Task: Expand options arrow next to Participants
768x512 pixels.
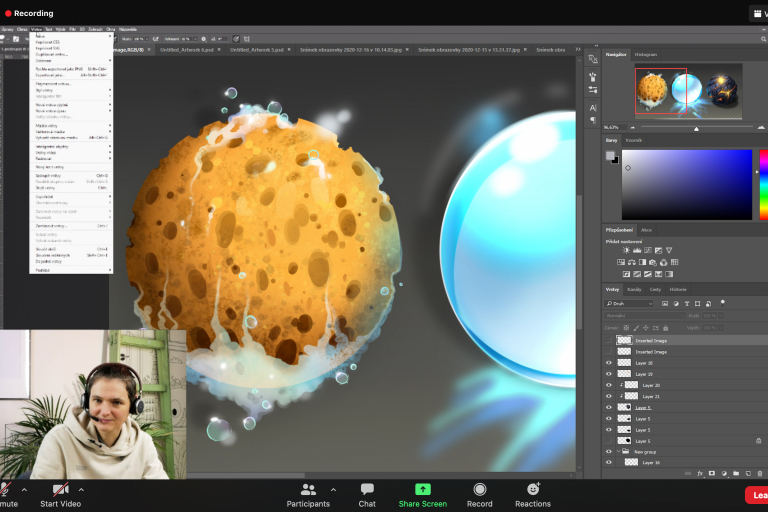Action: [x=333, y=490]
